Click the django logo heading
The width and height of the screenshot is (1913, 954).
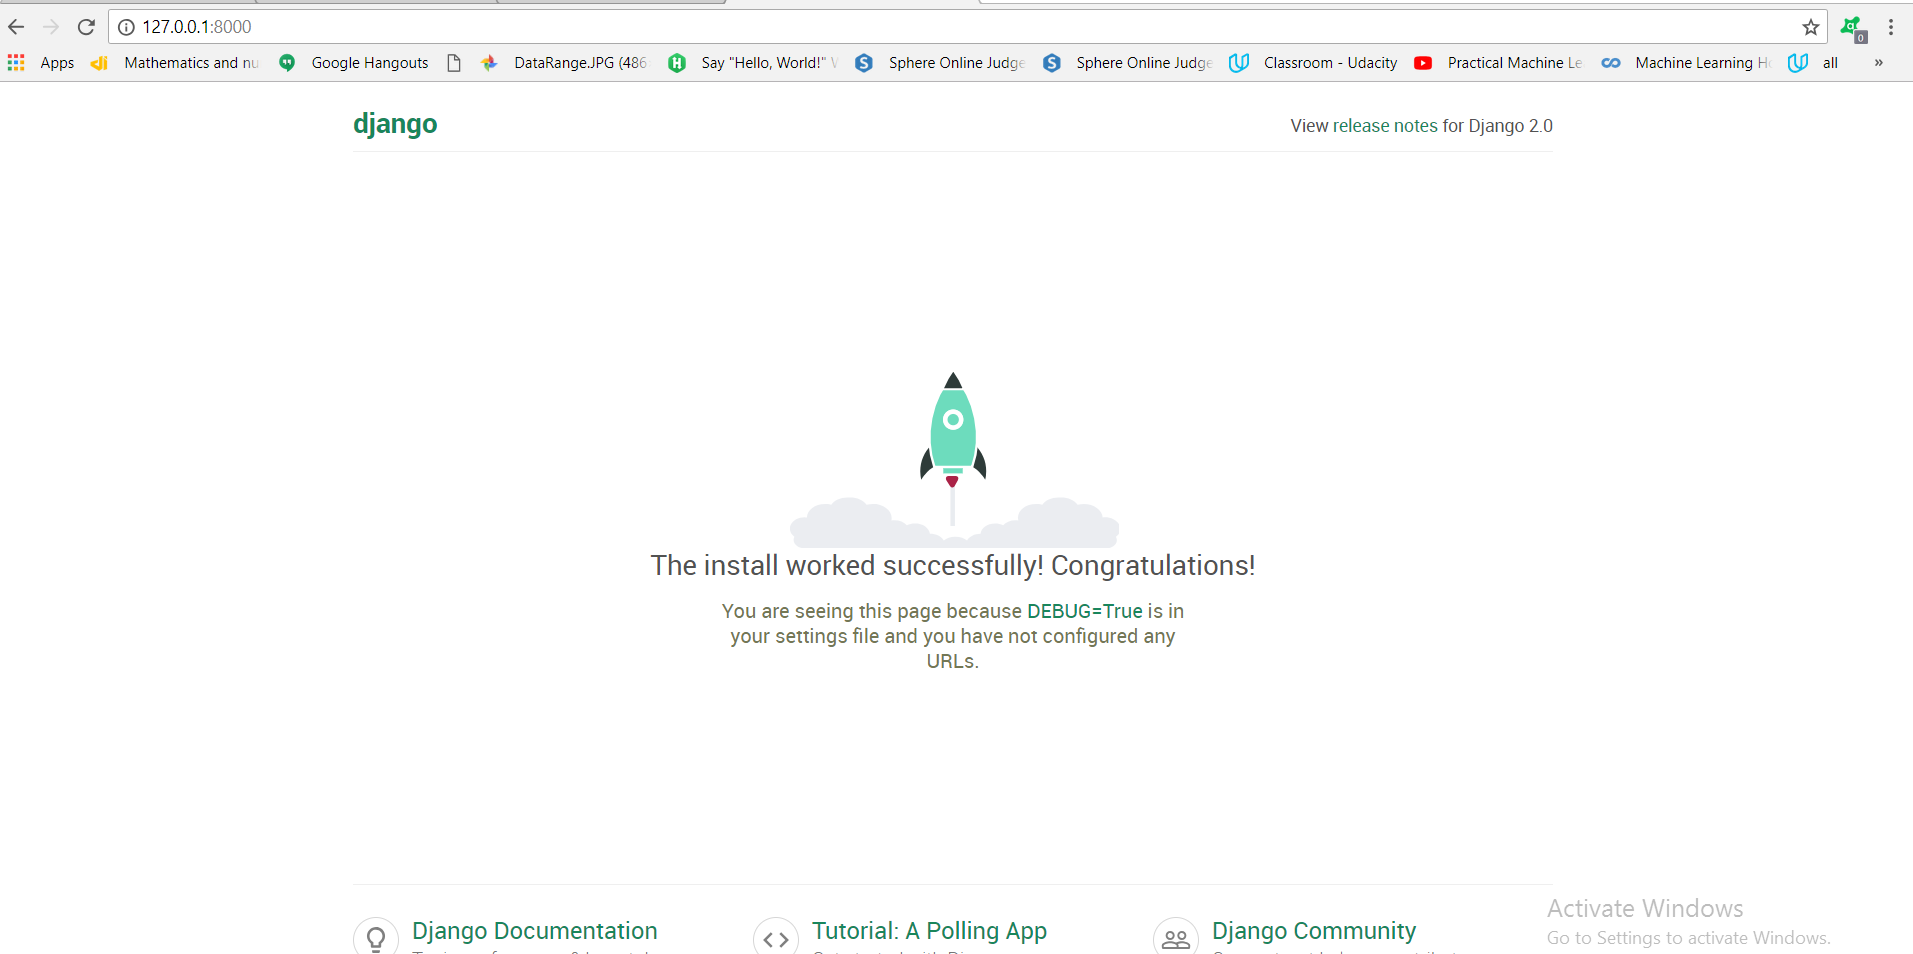click(x=395, y=124)
